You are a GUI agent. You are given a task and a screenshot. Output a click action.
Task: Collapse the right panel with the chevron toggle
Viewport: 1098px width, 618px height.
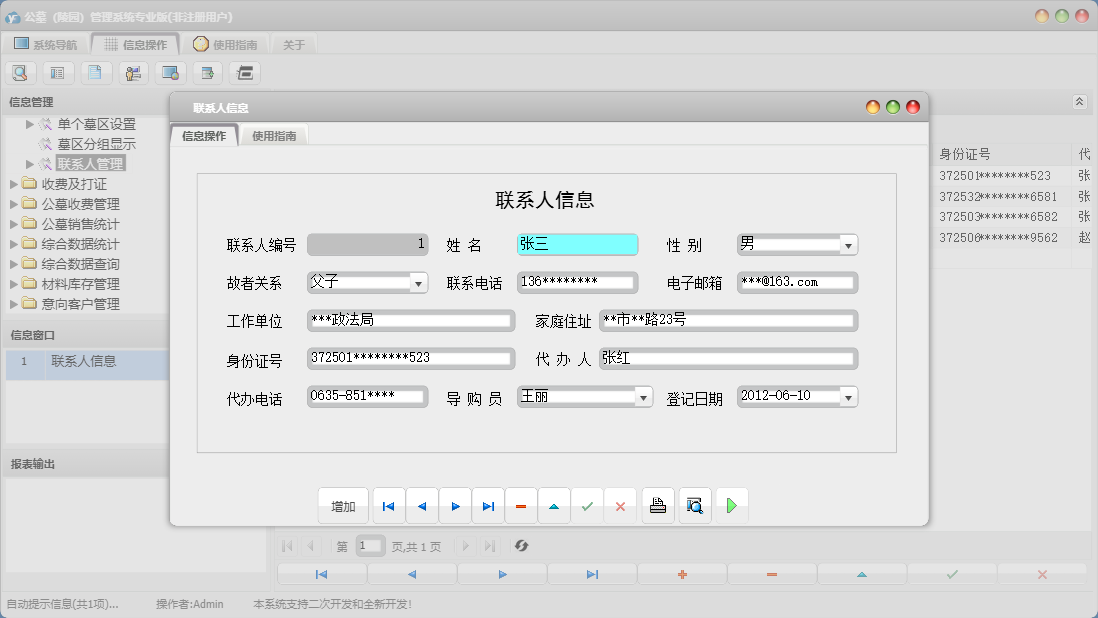pos(1078,100)
